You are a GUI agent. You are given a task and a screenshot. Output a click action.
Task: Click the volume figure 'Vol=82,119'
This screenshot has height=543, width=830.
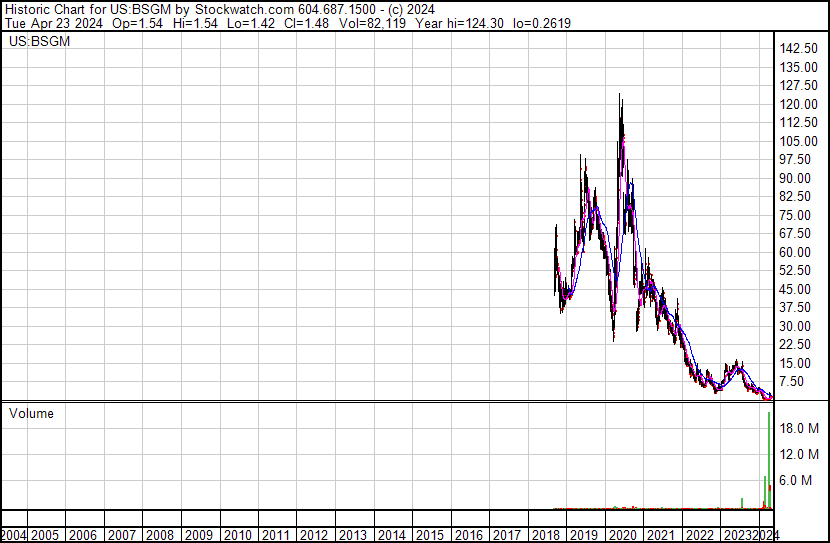pos(372,23)
